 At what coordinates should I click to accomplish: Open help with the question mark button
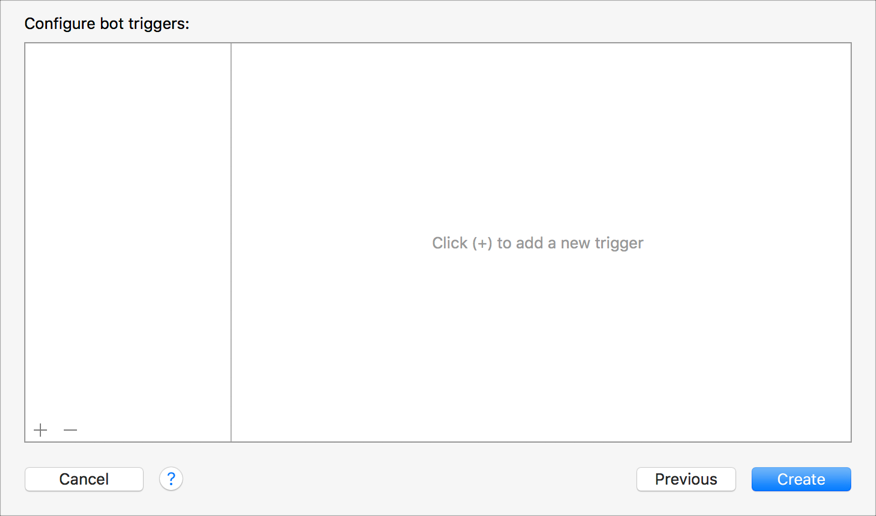(x=171, y=479)
